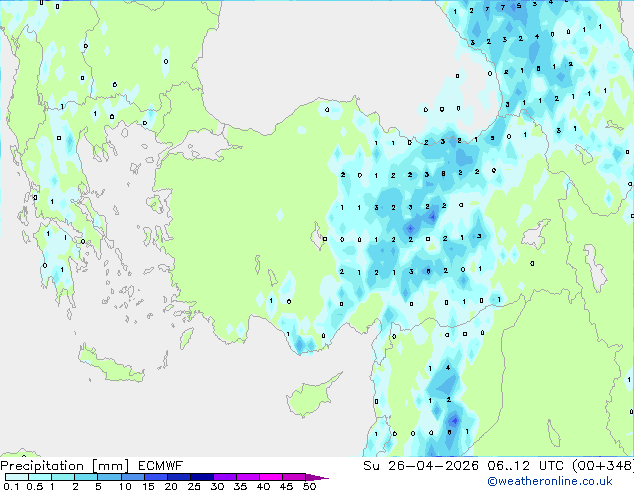The width and height of the screenshot is (634, 490).
Task: Click the 'Su 26-04-2026' date text
Action: click(421, 466)
